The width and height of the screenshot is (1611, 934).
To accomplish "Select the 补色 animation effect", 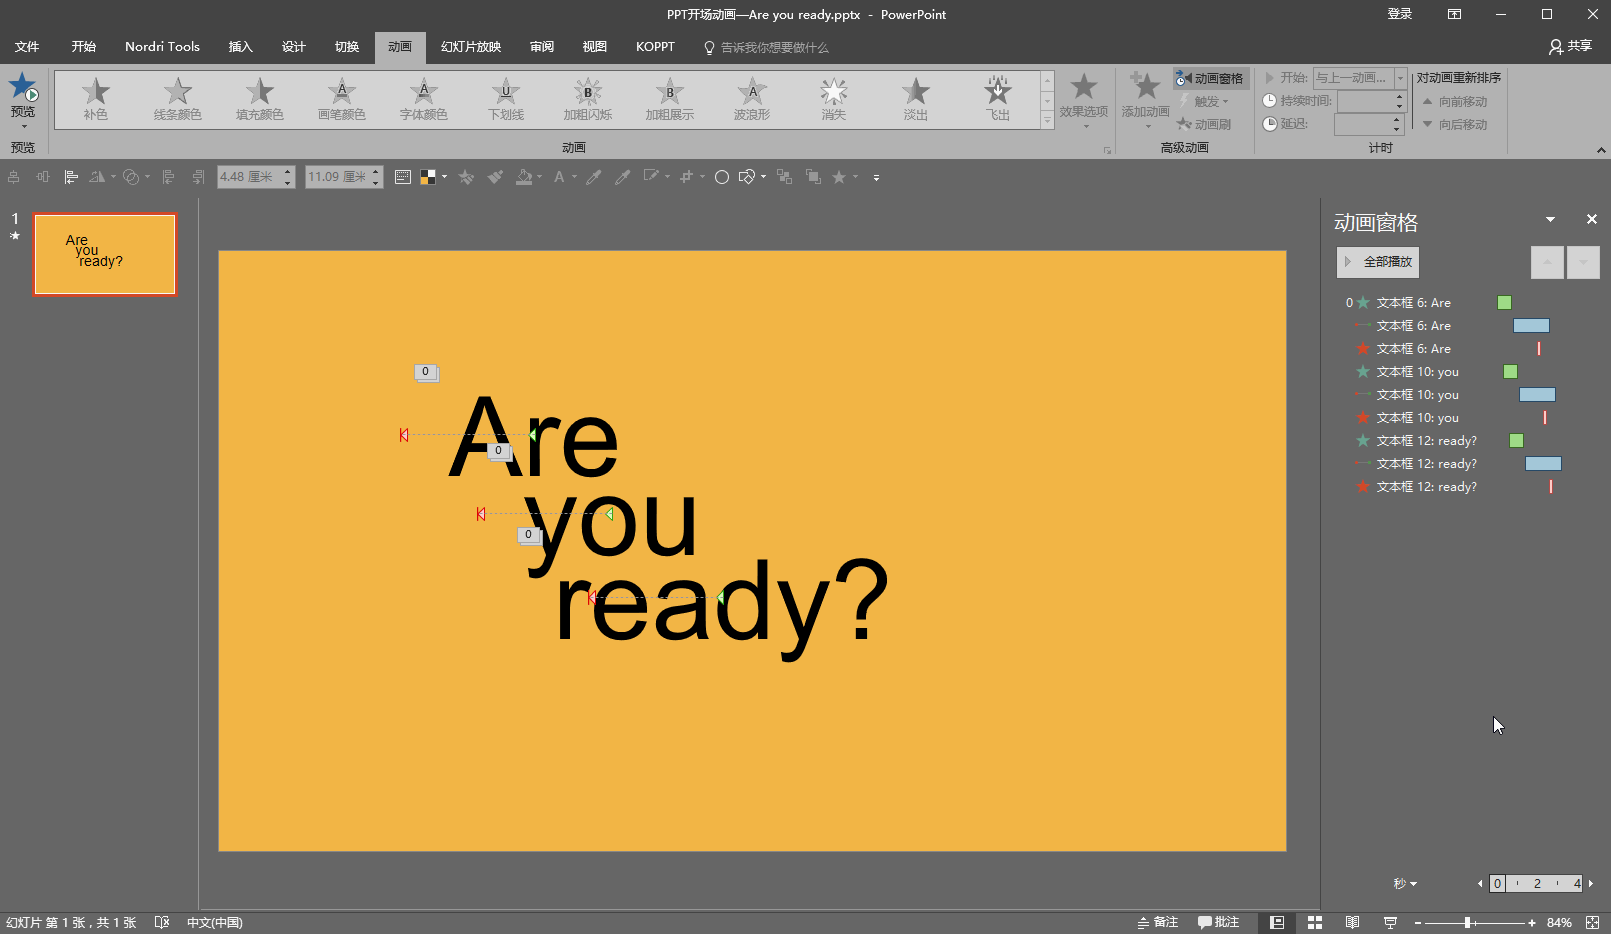I will [x=96, y=100].
